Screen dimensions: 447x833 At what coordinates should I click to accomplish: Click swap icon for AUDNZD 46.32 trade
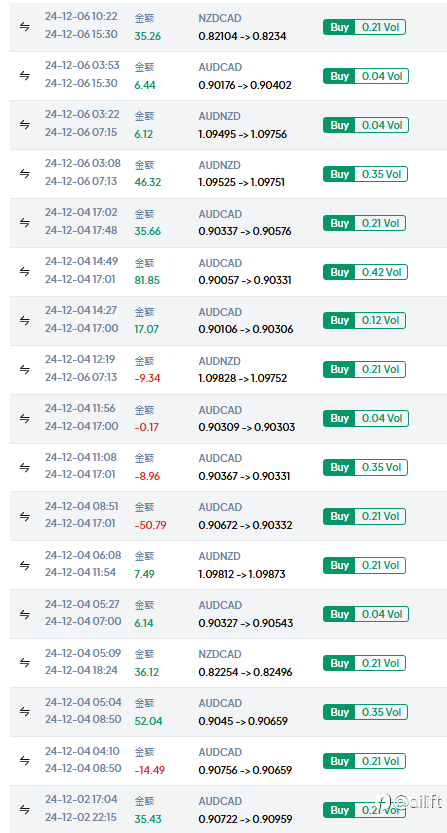[24, 174]
